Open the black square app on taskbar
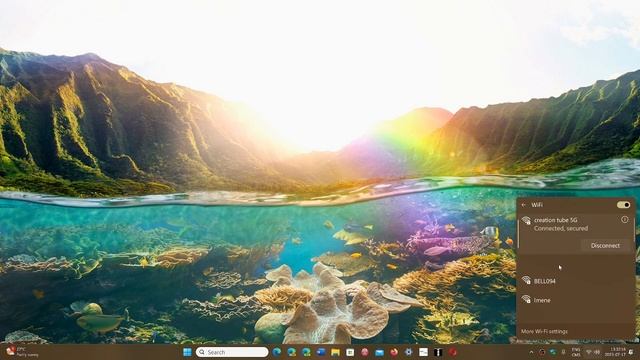640x360 pixels. (x=438, y=352)
